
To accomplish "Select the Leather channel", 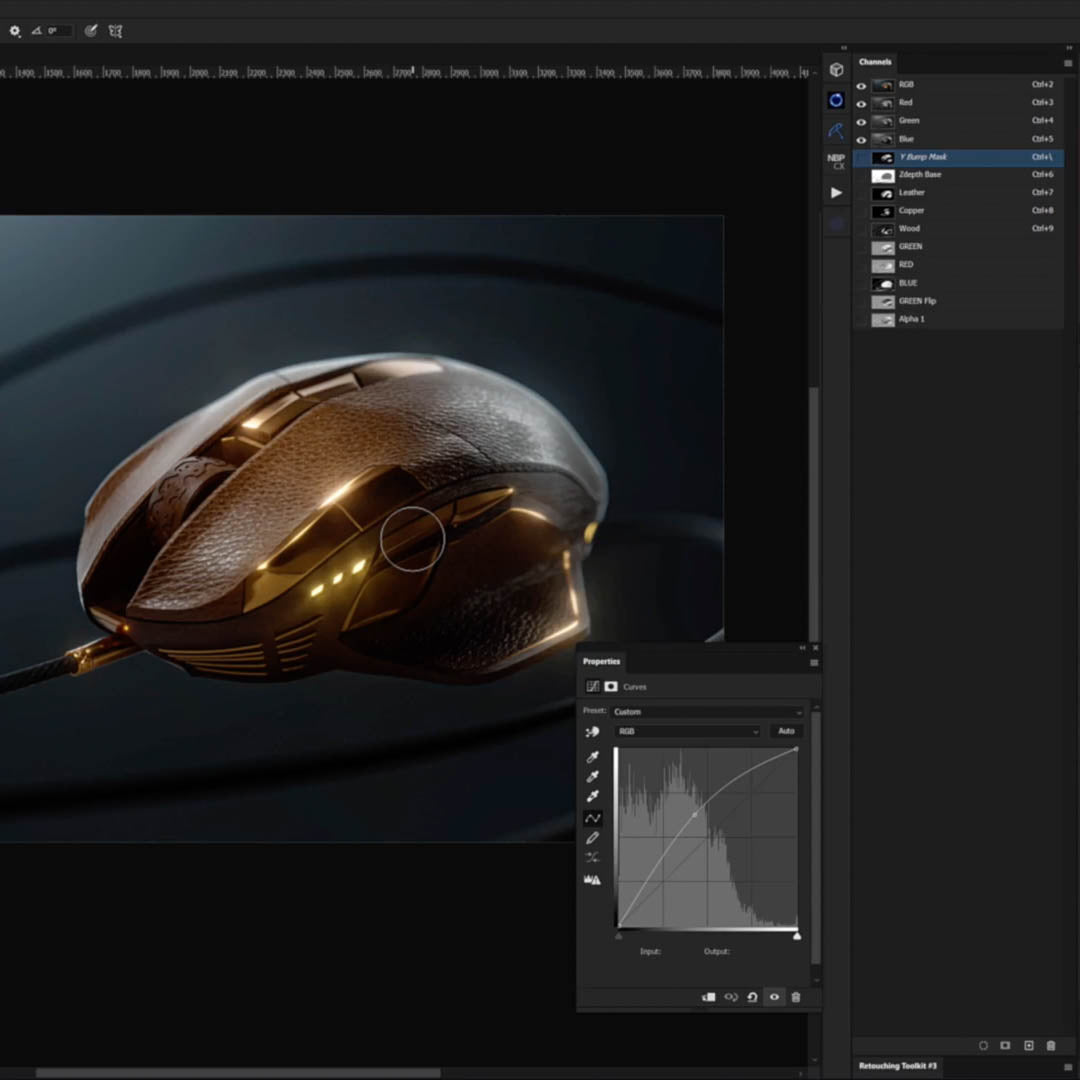I will (x=912, y=193).
